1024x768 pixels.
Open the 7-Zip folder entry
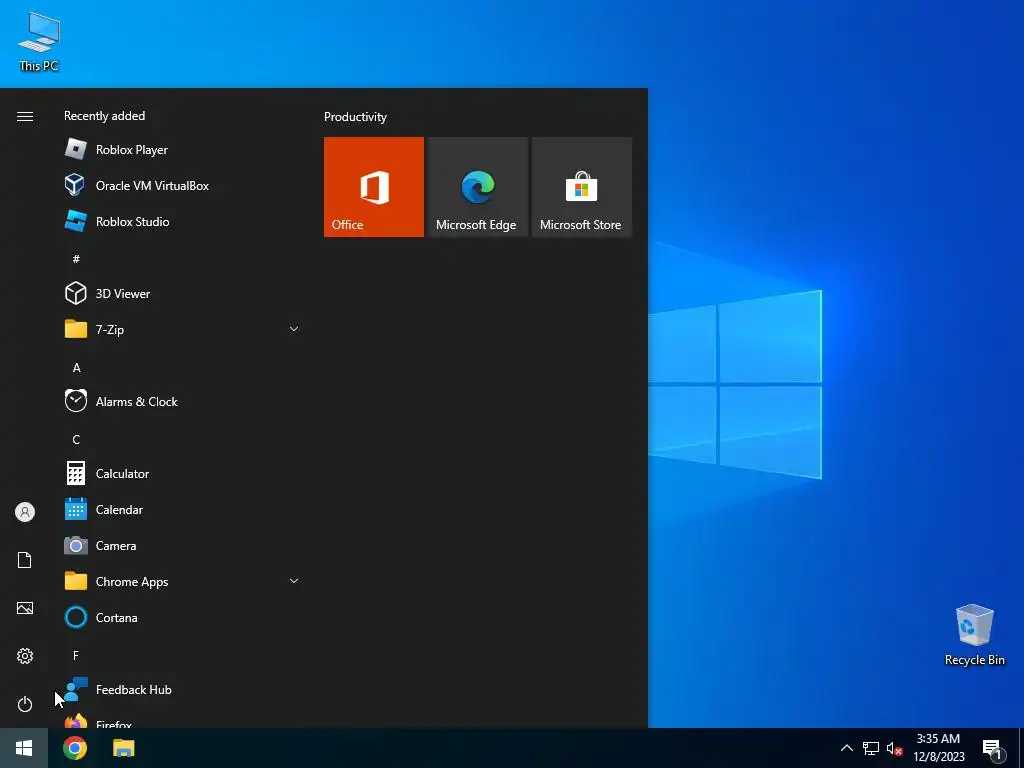tap(182, 329)
